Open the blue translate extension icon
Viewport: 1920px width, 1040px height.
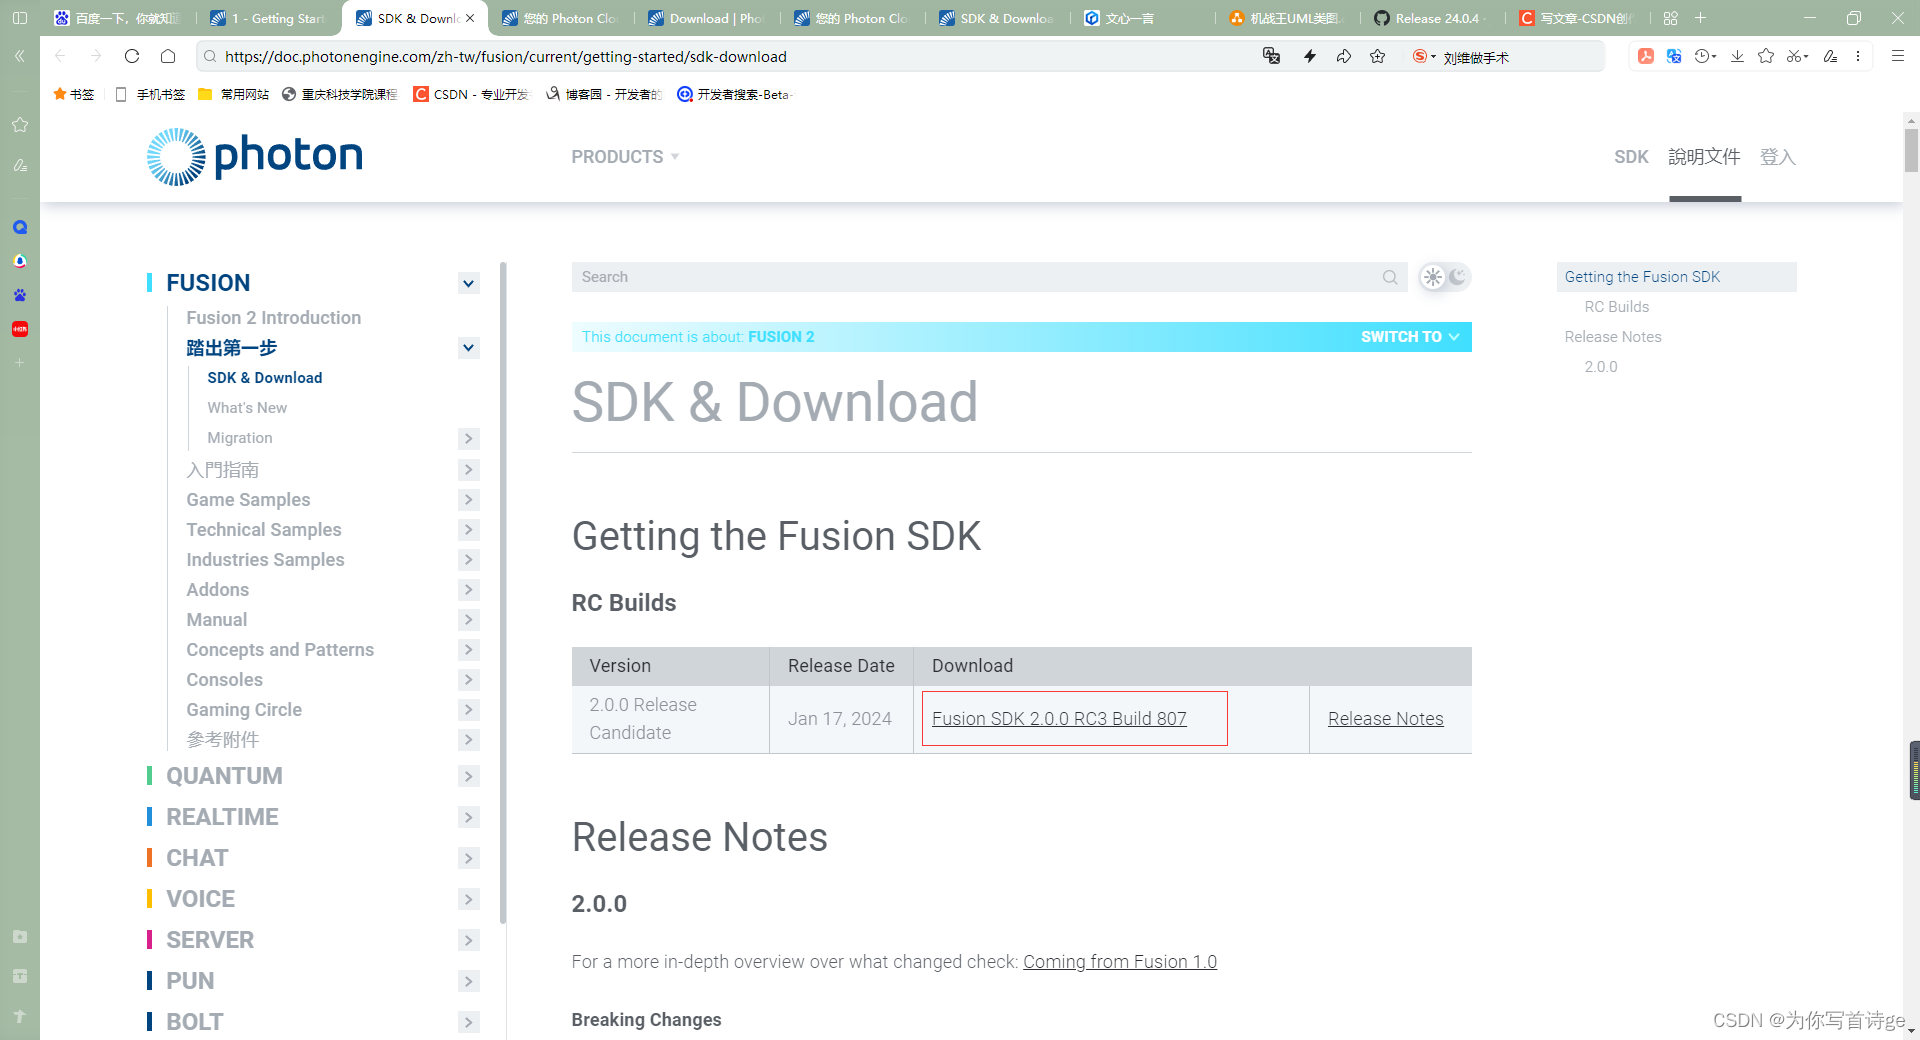pos(1674,56)
